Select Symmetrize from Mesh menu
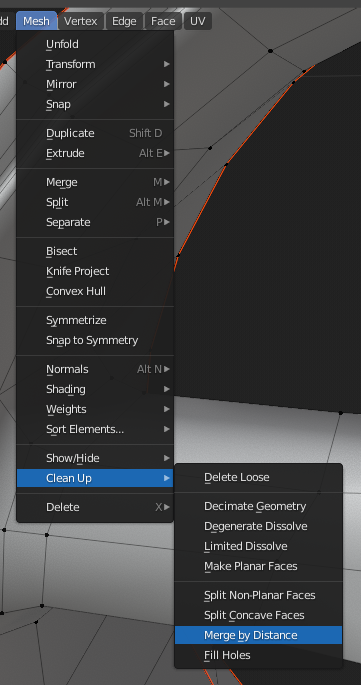This screenshot has width=361, height=685. (x=95, y=320)
